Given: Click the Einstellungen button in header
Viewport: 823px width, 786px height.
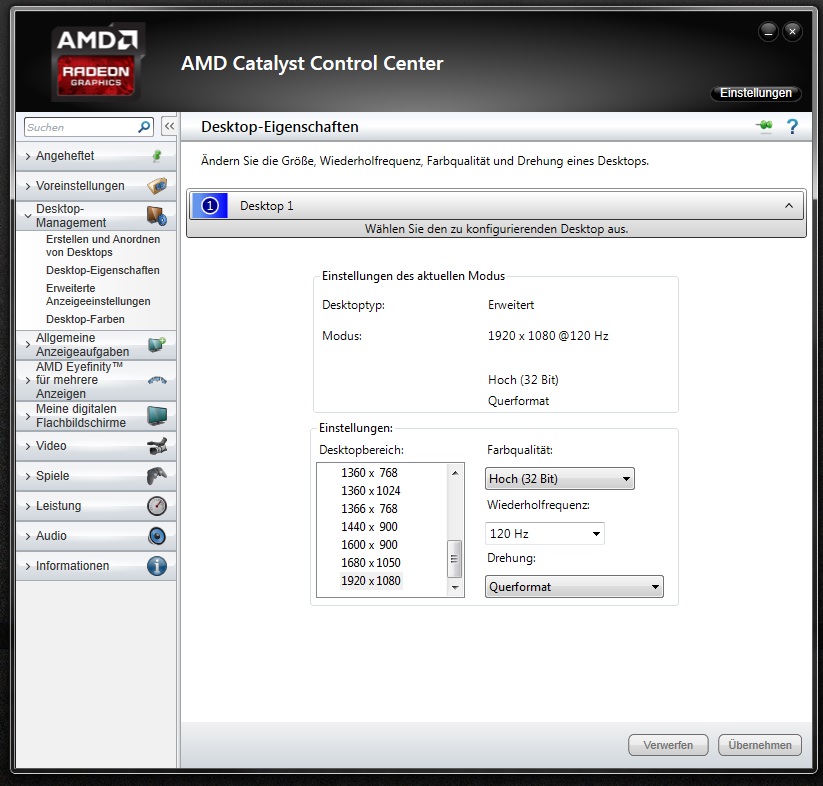Looking at the screenshot, I should point(755,93).
